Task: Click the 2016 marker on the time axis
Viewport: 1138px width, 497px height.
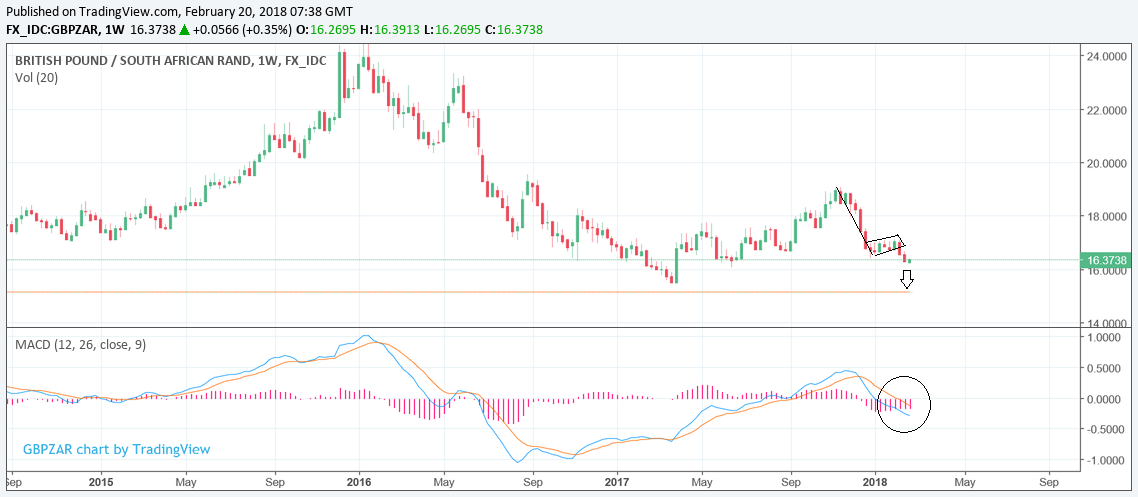Action: click(359, 481)
